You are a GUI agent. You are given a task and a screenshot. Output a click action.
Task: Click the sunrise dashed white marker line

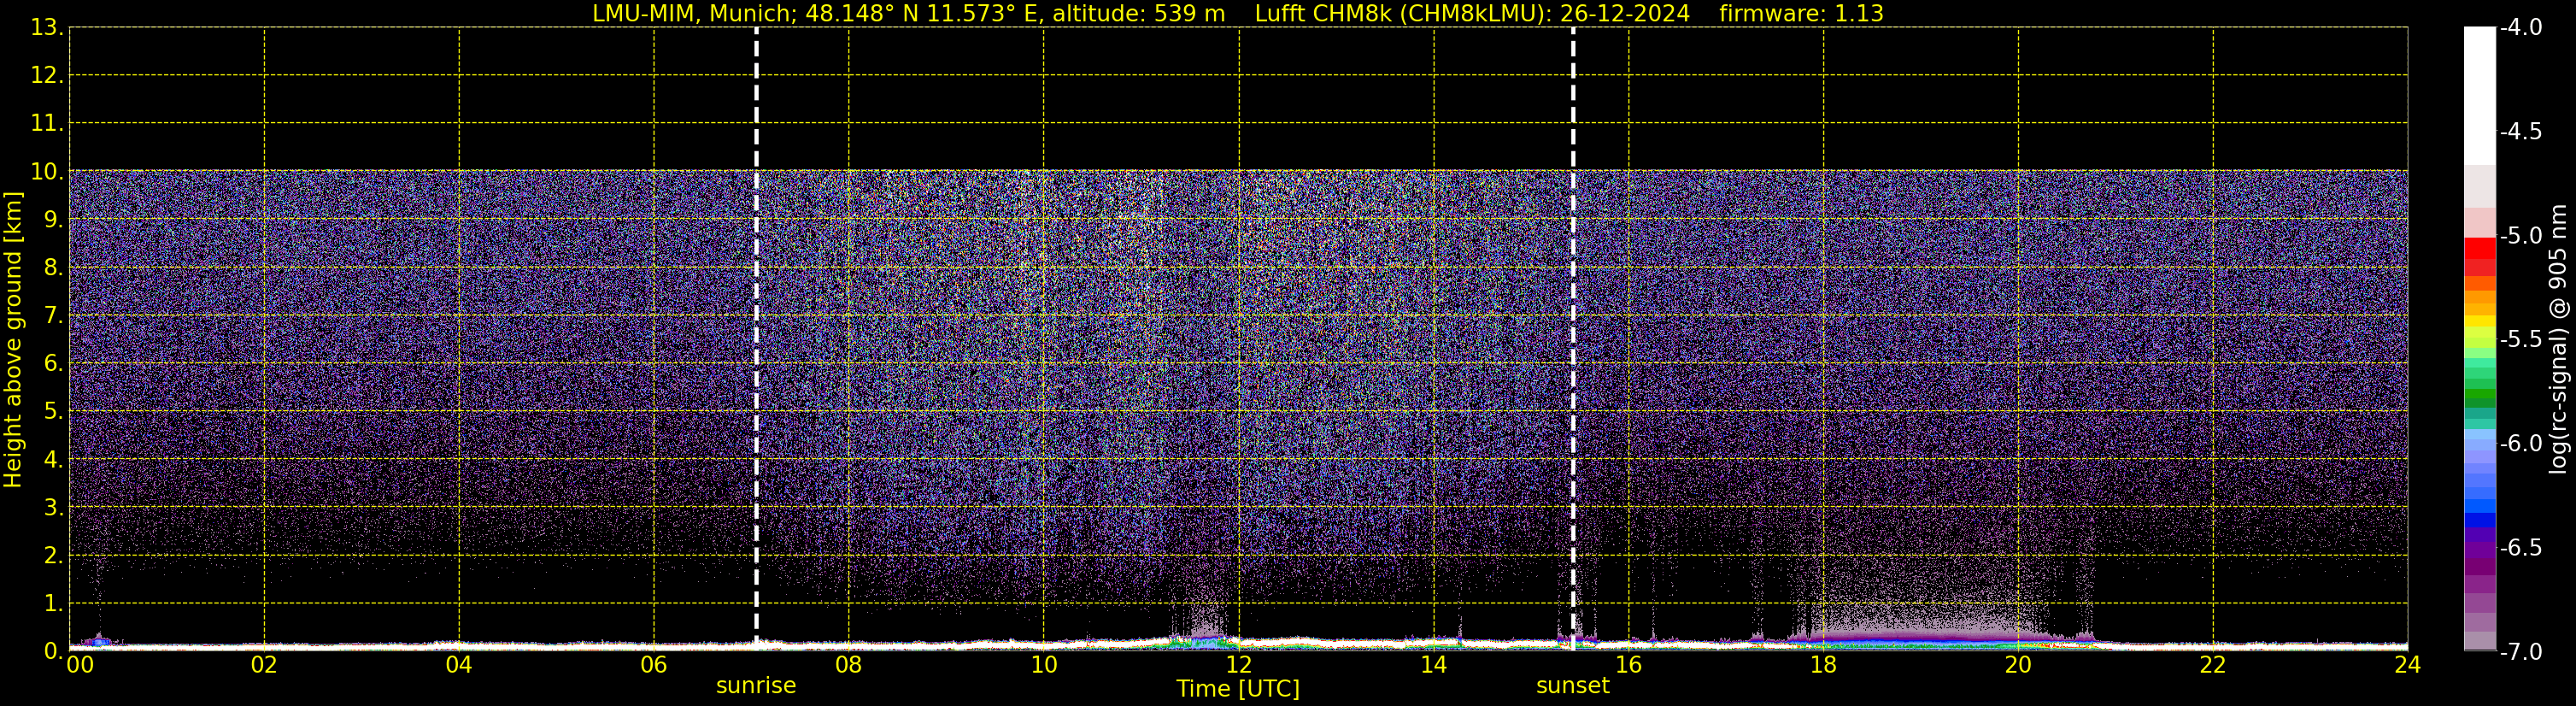pos(756,339)
